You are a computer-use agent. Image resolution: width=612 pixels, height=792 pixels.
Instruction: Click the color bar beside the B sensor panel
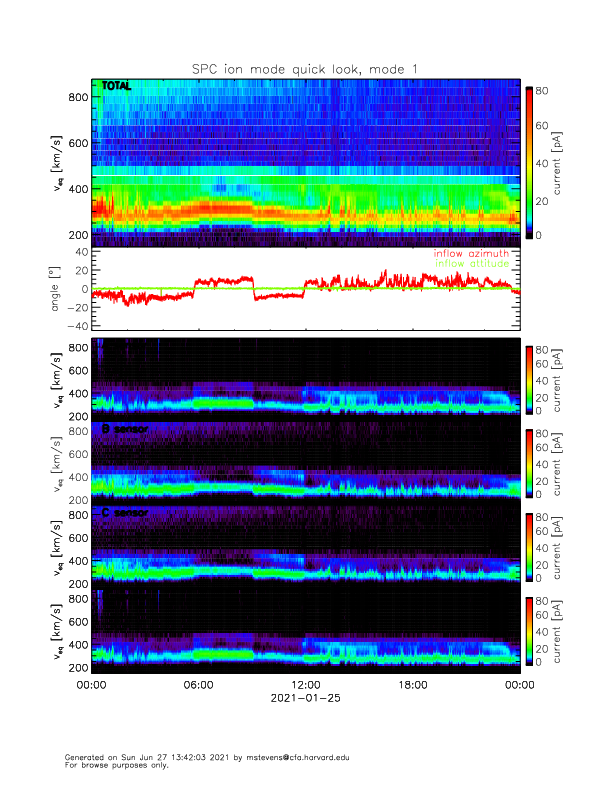click(529, 463)
